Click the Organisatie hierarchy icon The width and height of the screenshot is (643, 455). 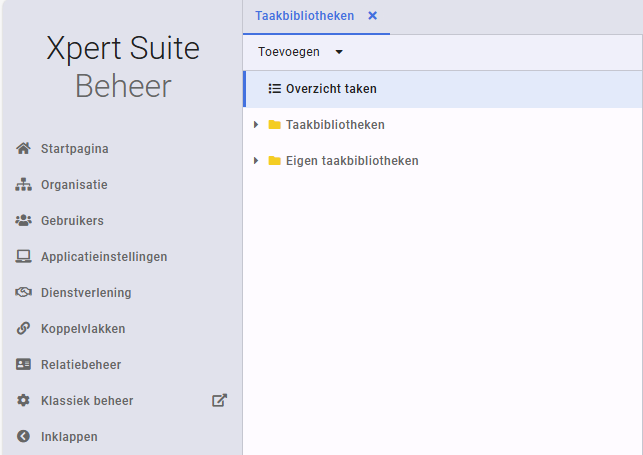coord(23,184)
